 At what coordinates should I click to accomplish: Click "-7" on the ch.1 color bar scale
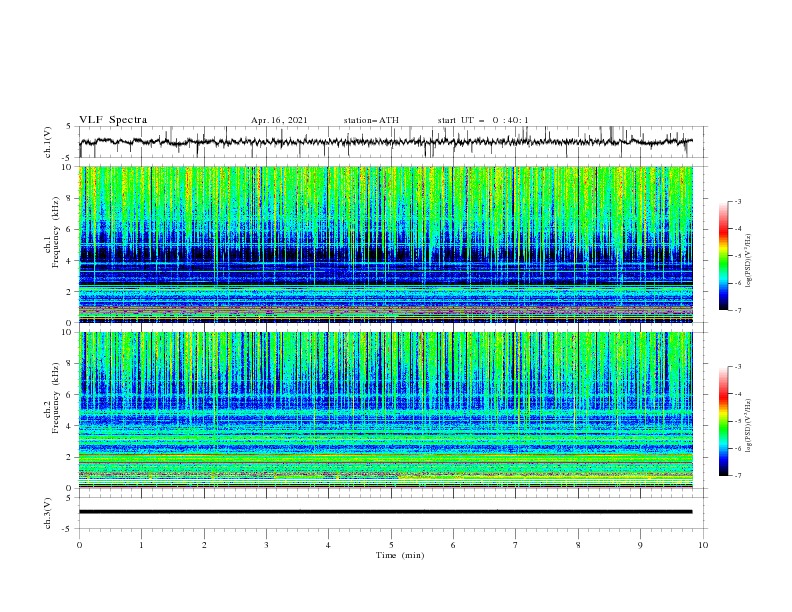[737, 310]
